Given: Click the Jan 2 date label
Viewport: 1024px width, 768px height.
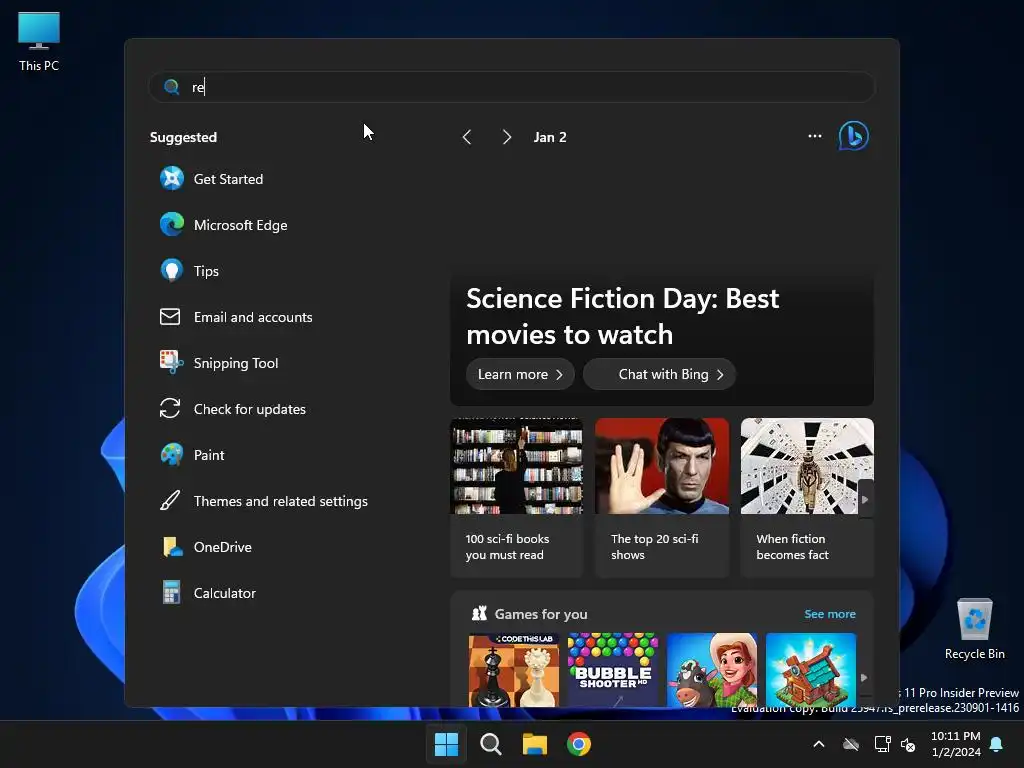Looking at the screenshot, I should (550, 137).
